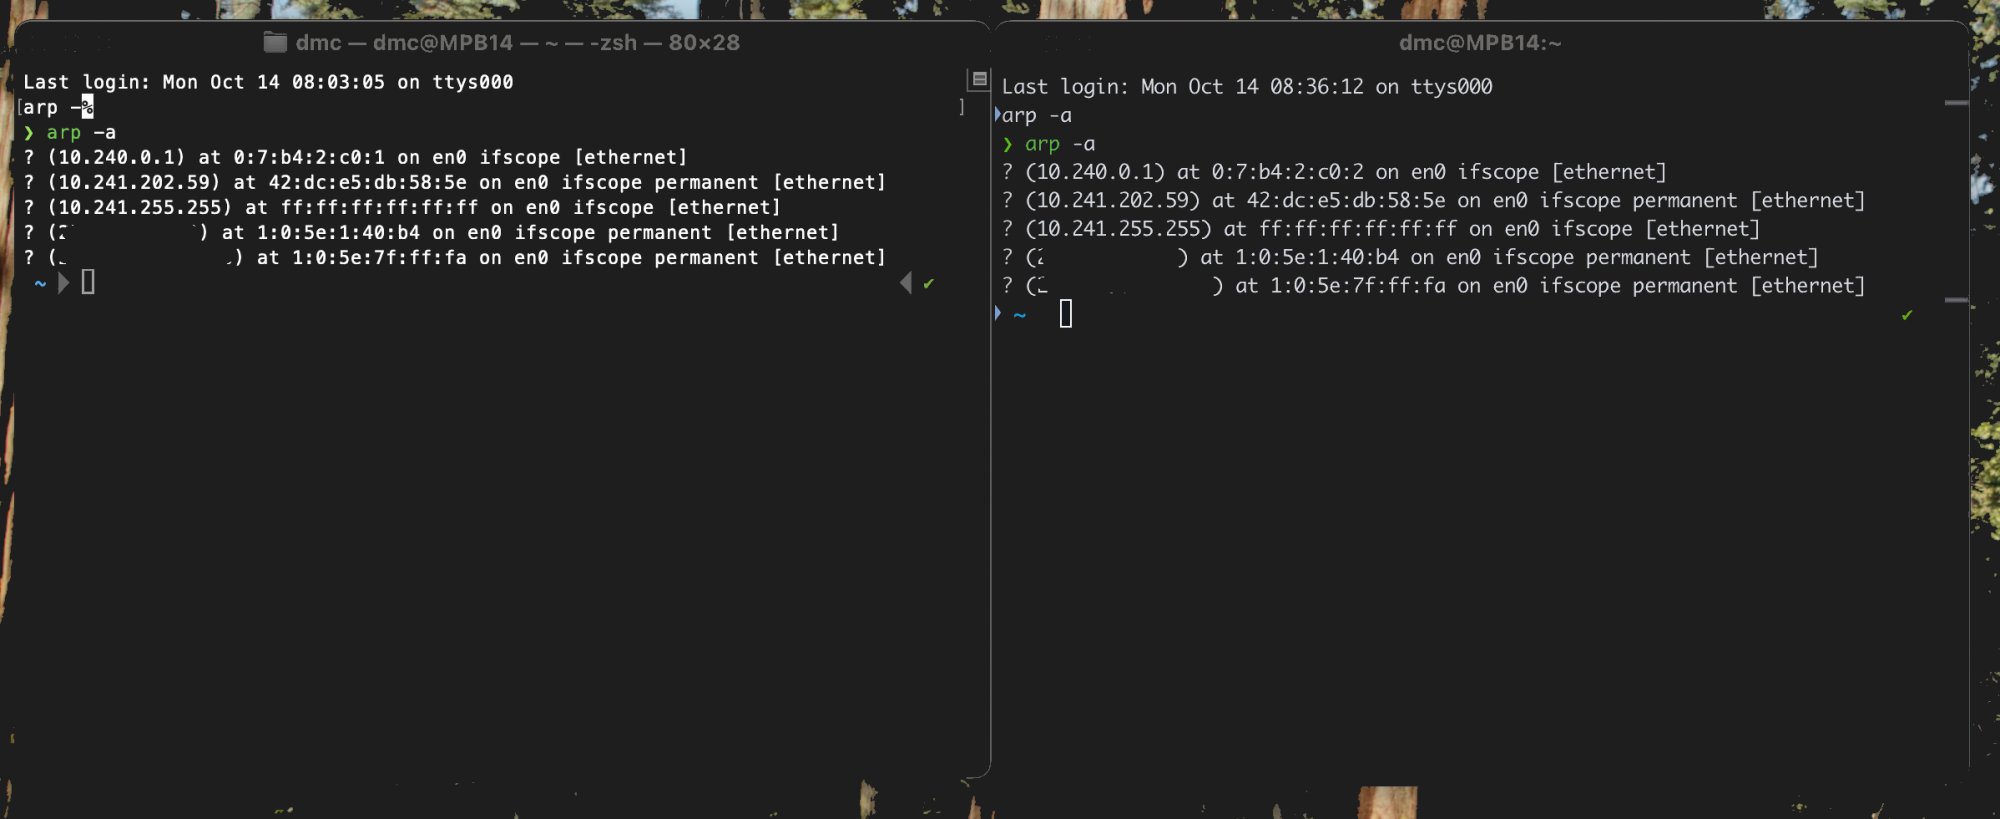This screenshot has width=2000, height=819.
Task: Click the 0:7:b4:2:c0:2 row in right terminal
Action: tap(1334, 172)
